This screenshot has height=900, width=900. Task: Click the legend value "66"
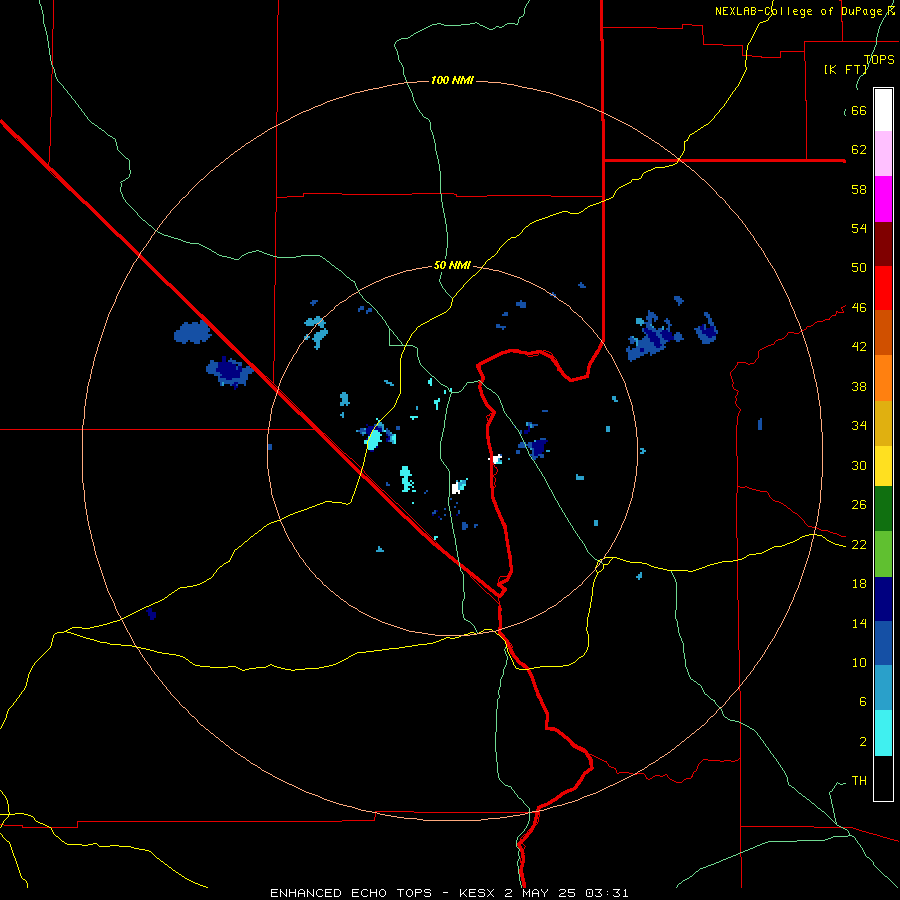(x=859, y=110)
